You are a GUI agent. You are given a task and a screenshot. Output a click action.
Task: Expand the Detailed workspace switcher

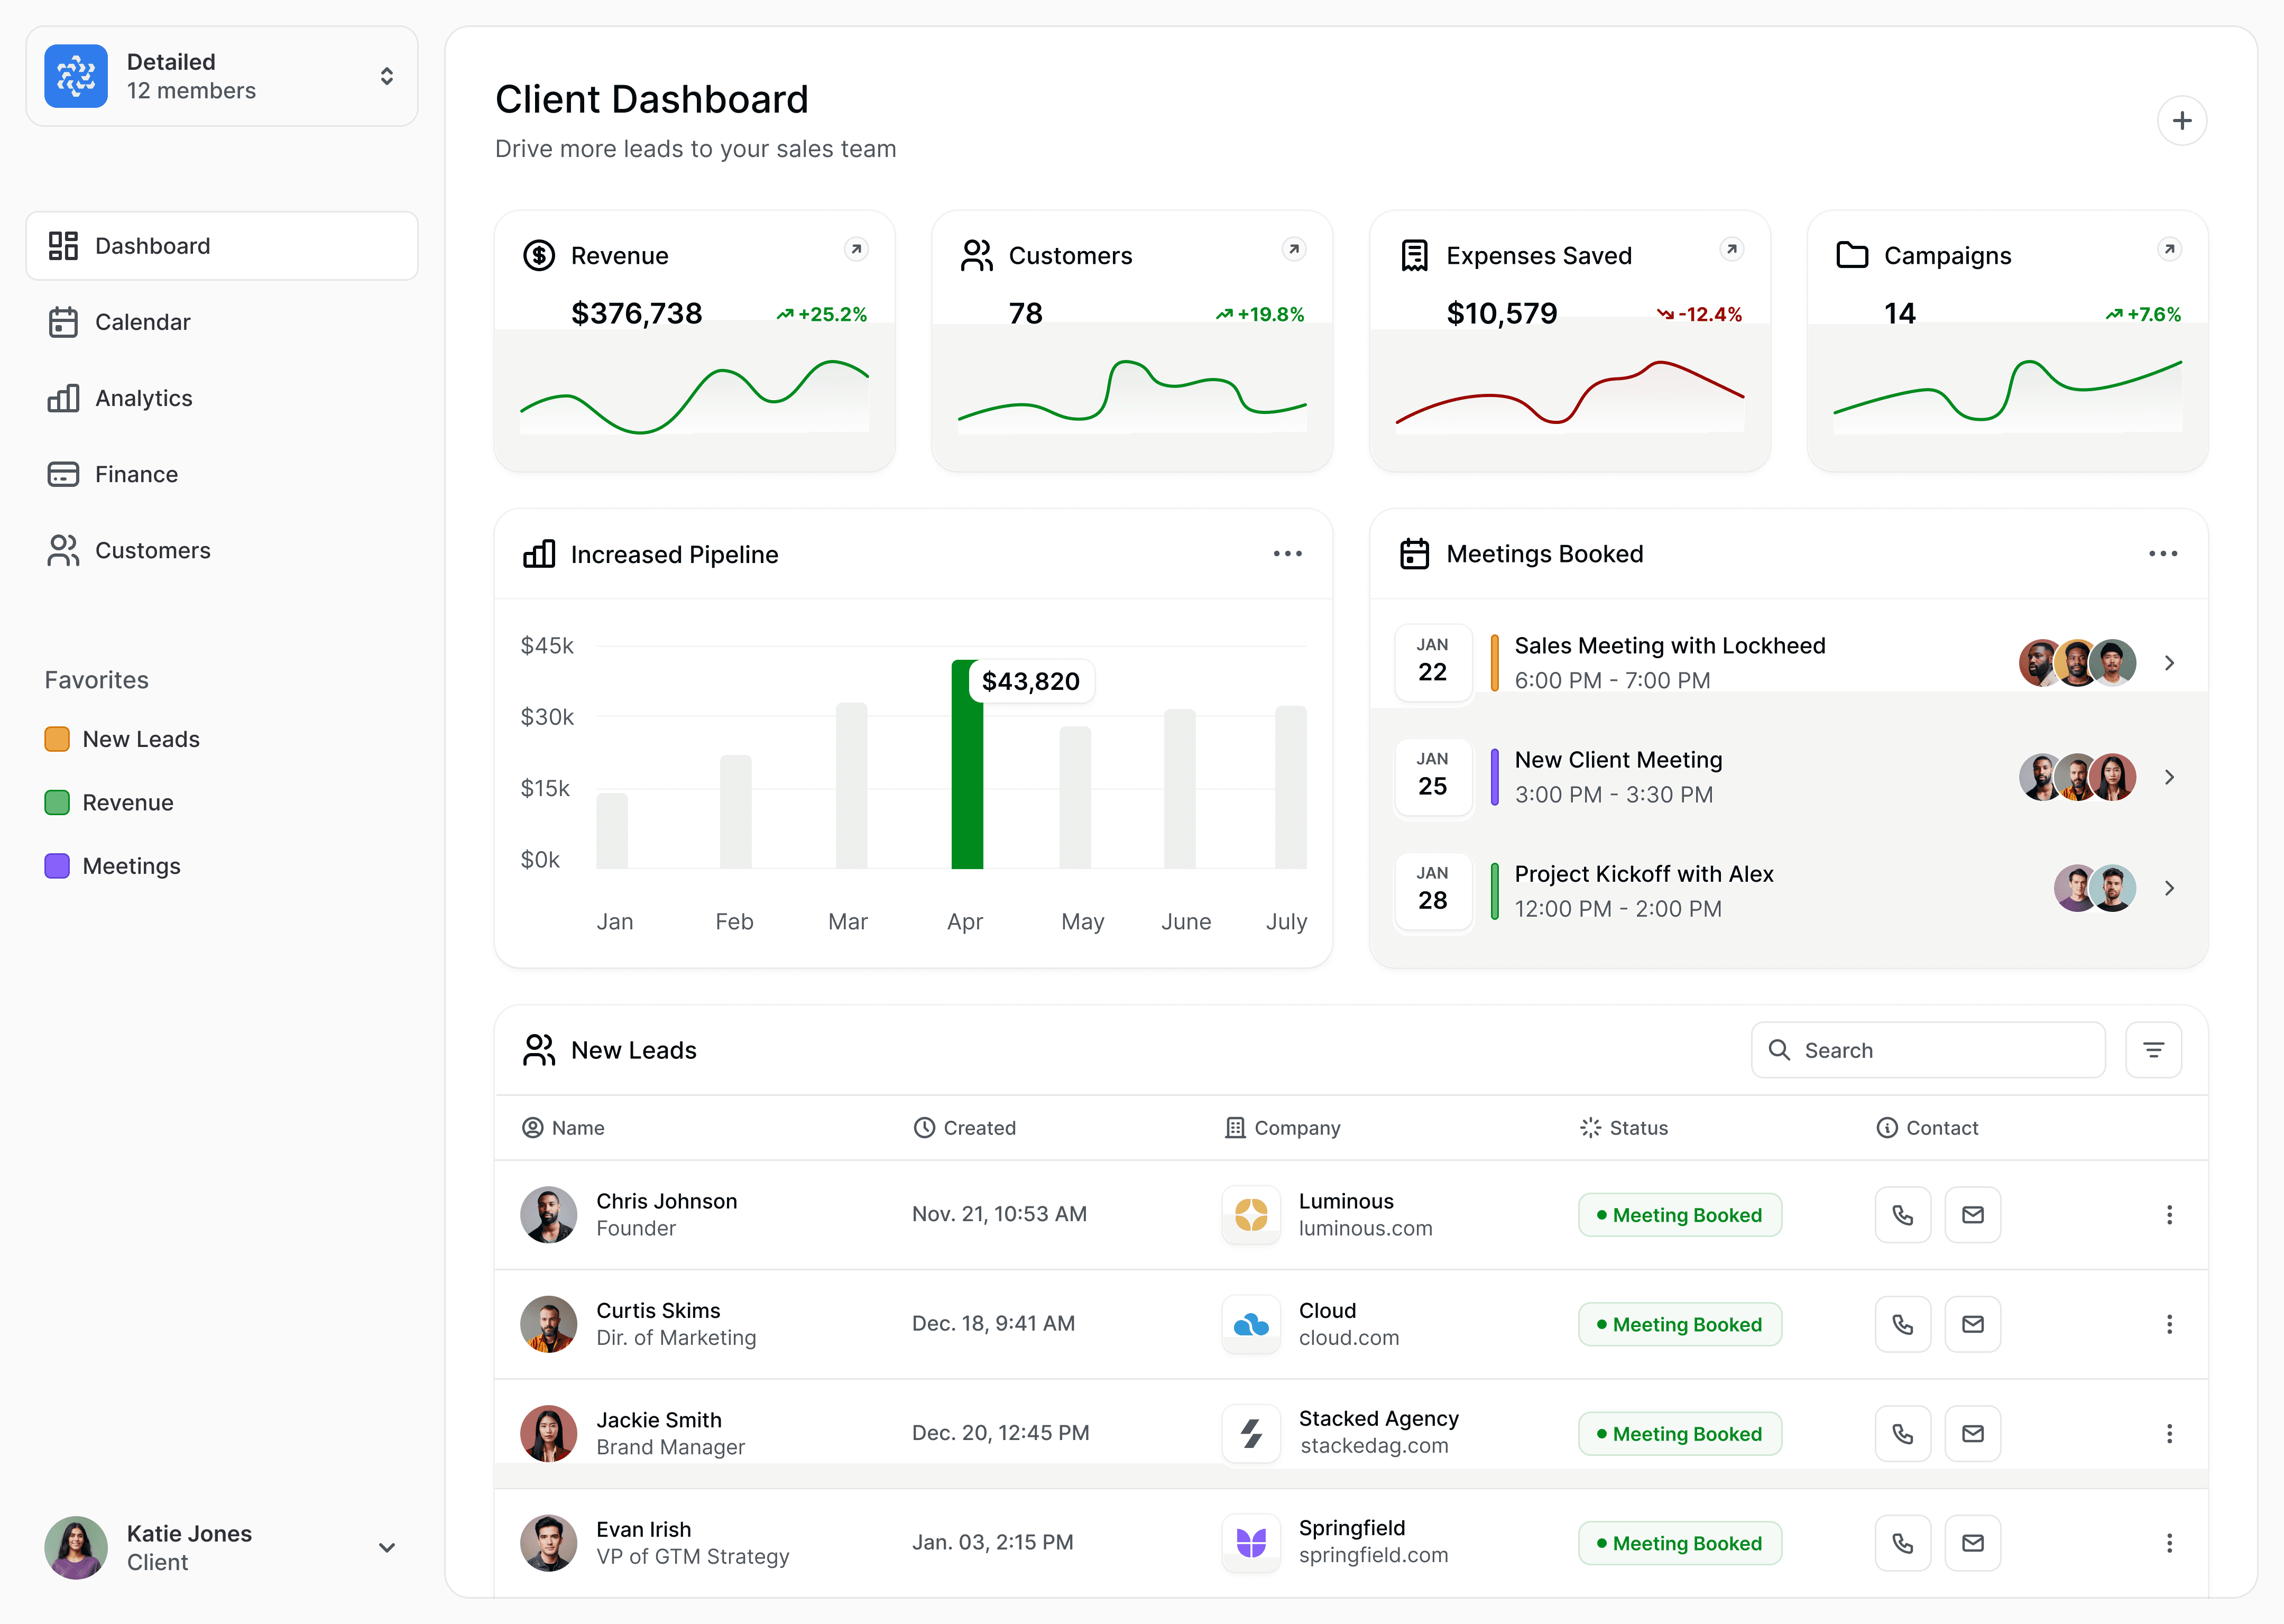(386, 75)
